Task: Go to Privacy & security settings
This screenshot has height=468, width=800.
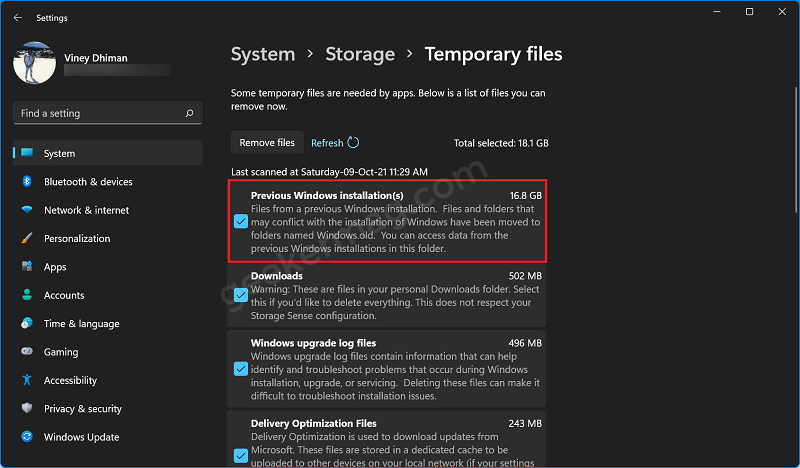Action: point(108,408)
